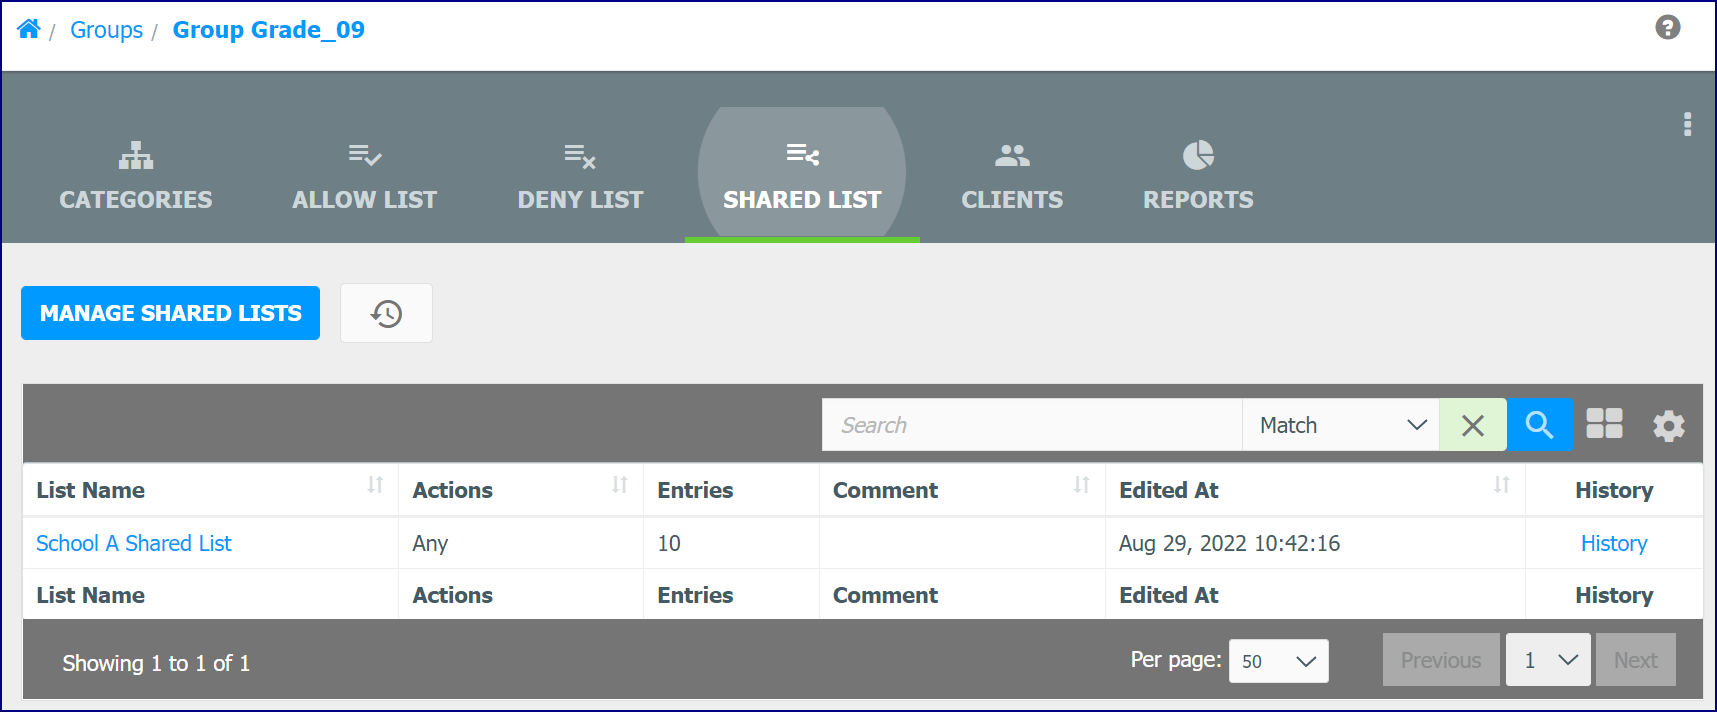Click Manage Shared Lists button

[x=170, y=313]
